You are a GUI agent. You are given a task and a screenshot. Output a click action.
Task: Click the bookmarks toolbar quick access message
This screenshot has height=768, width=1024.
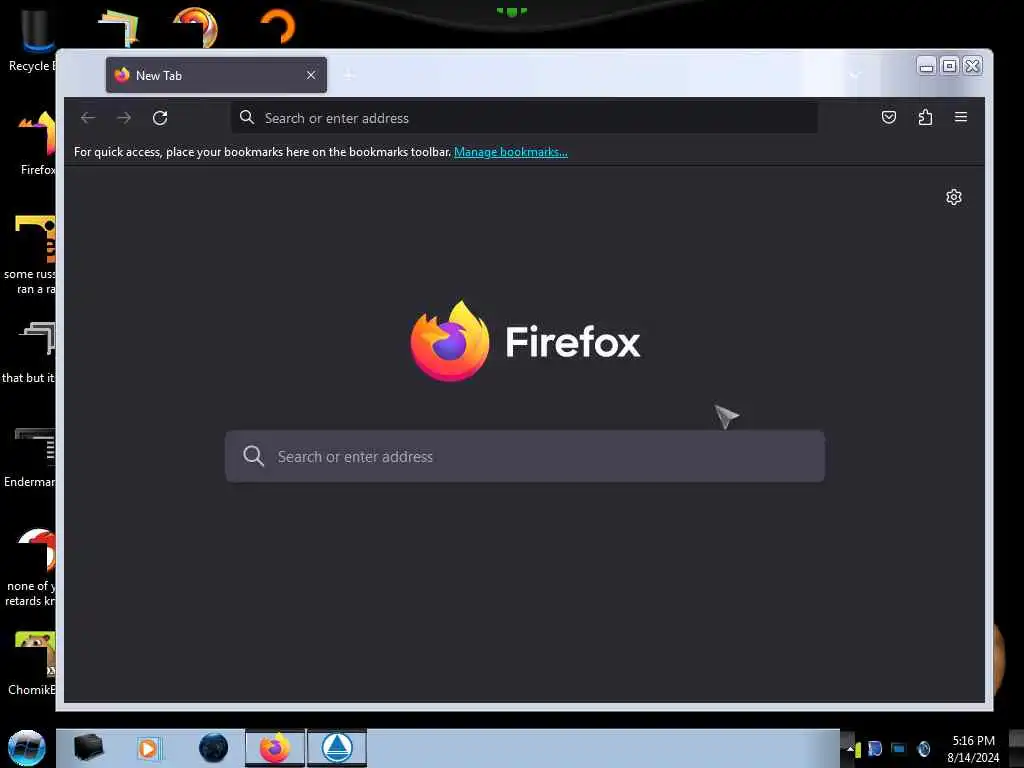click(x=263, y=152)
